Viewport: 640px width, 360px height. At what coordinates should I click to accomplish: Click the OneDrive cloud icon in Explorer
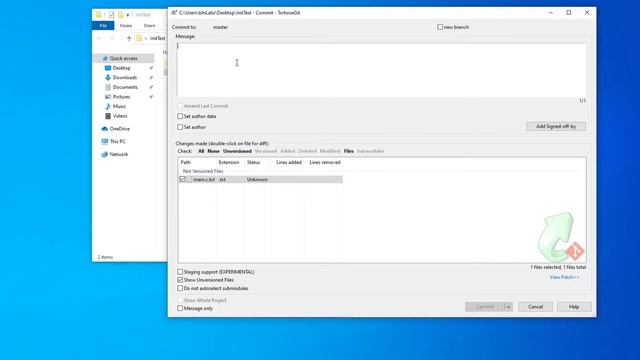104,129
